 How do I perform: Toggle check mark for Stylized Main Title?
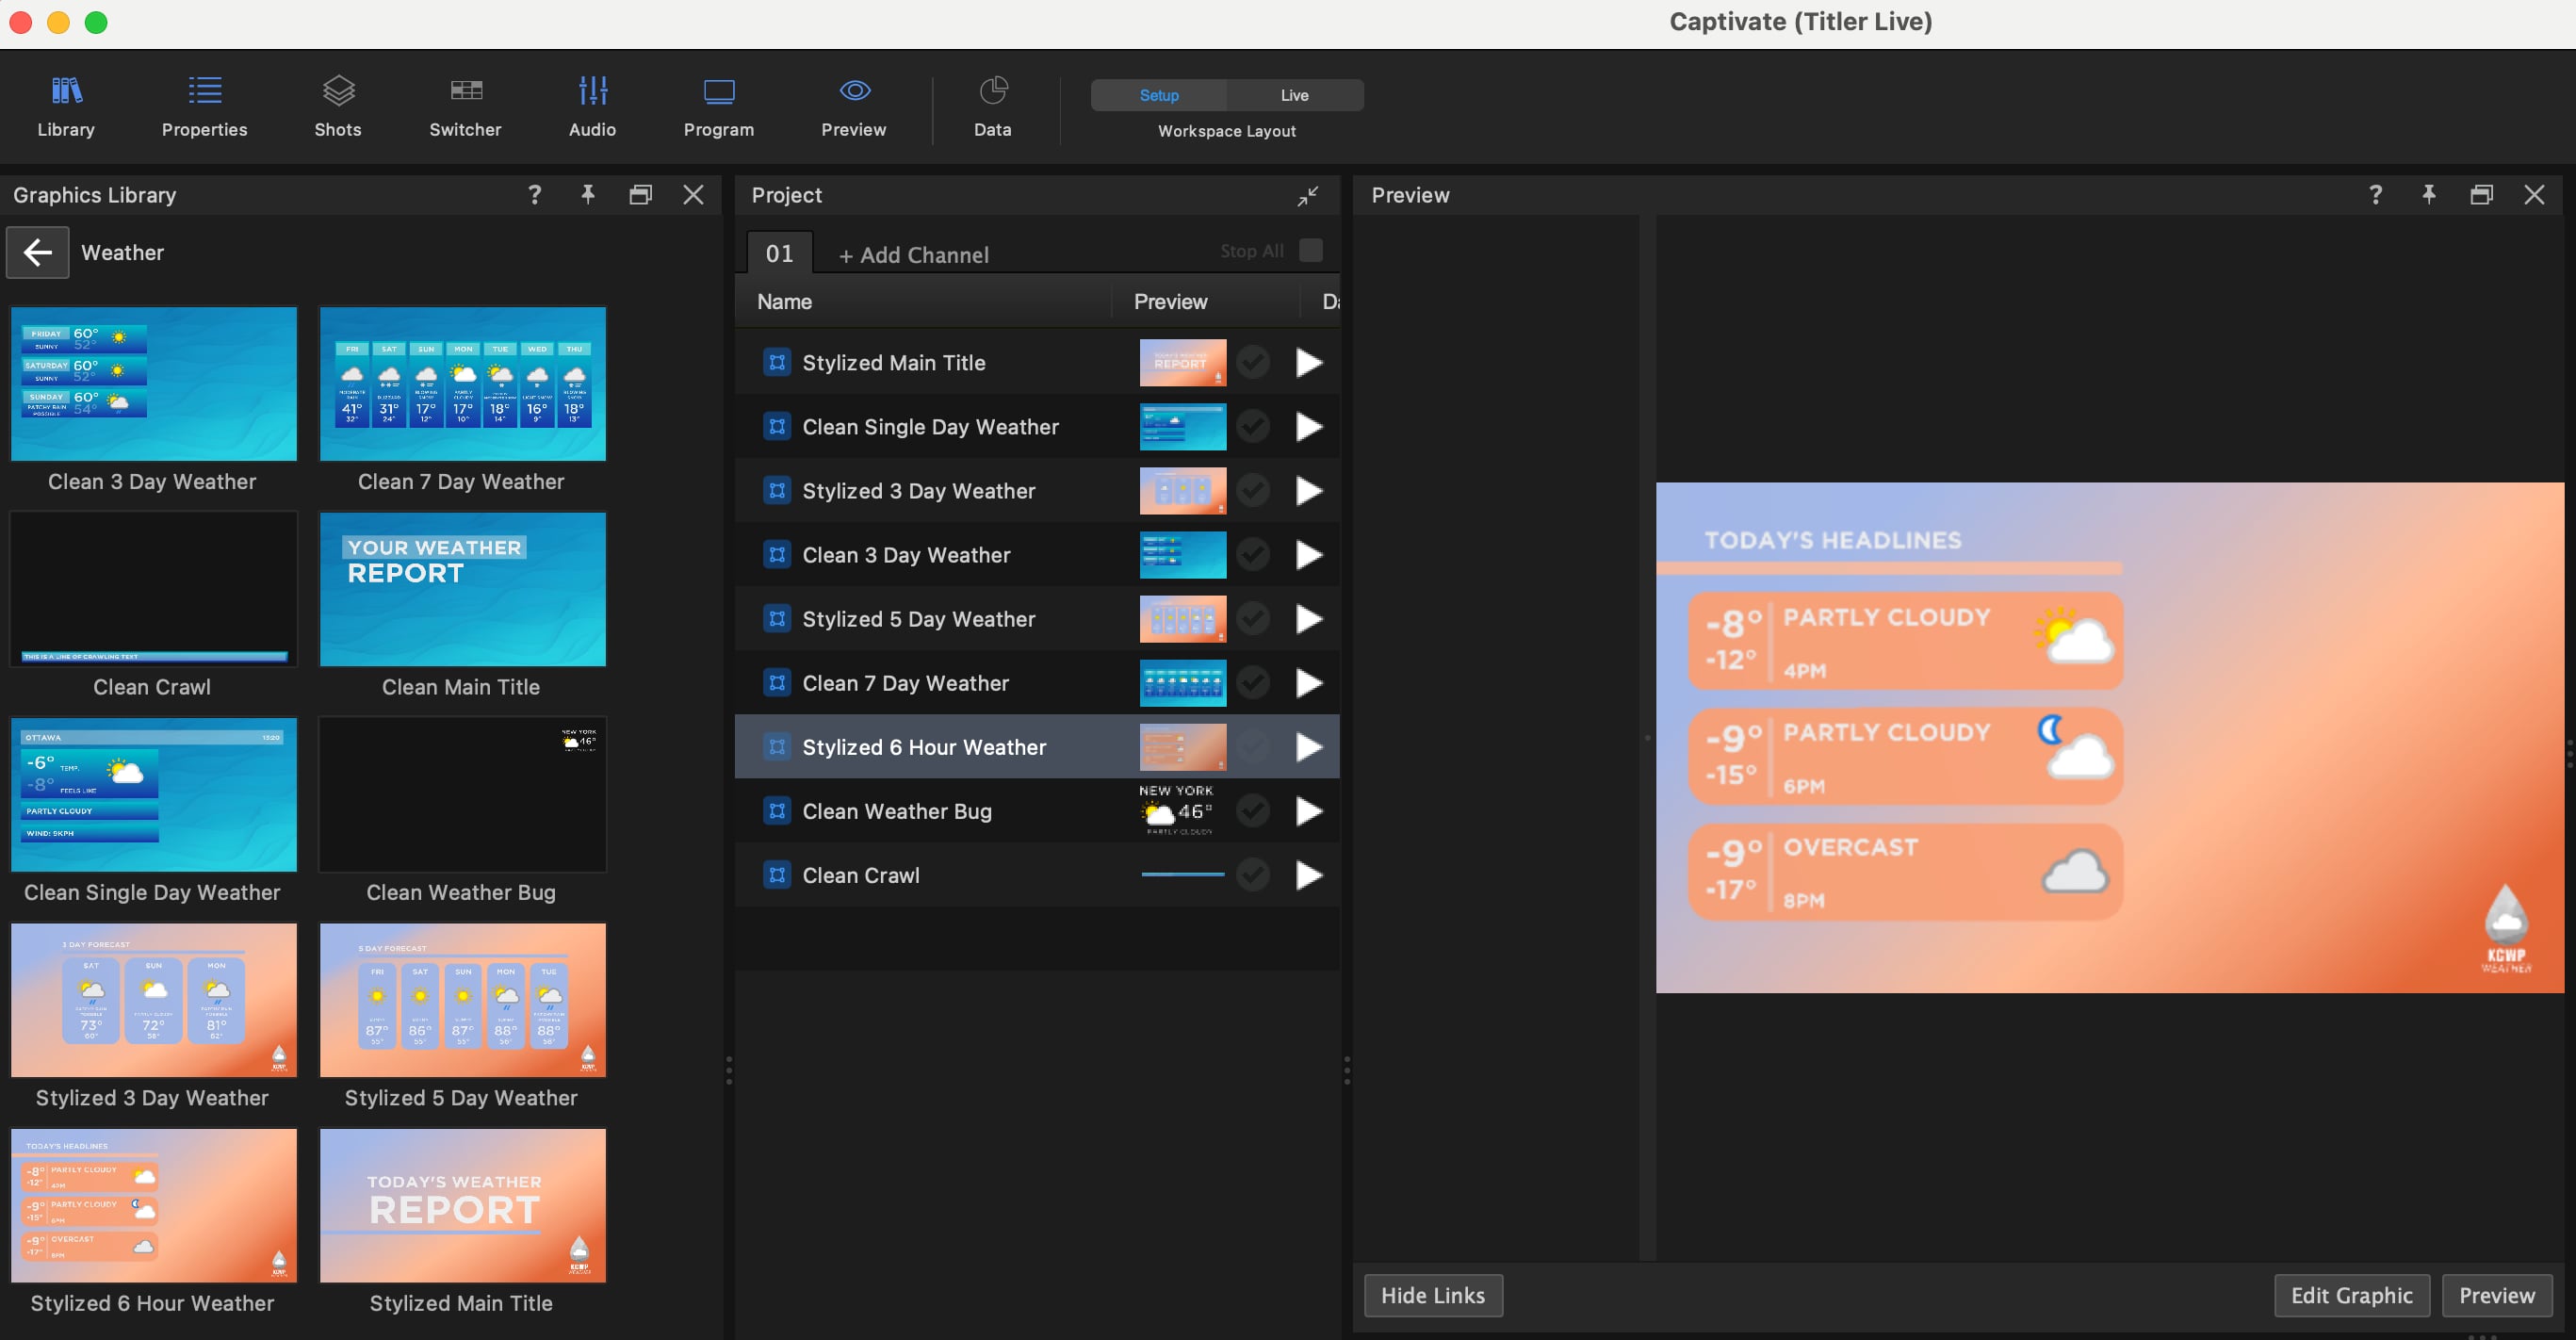point(1253,362)
